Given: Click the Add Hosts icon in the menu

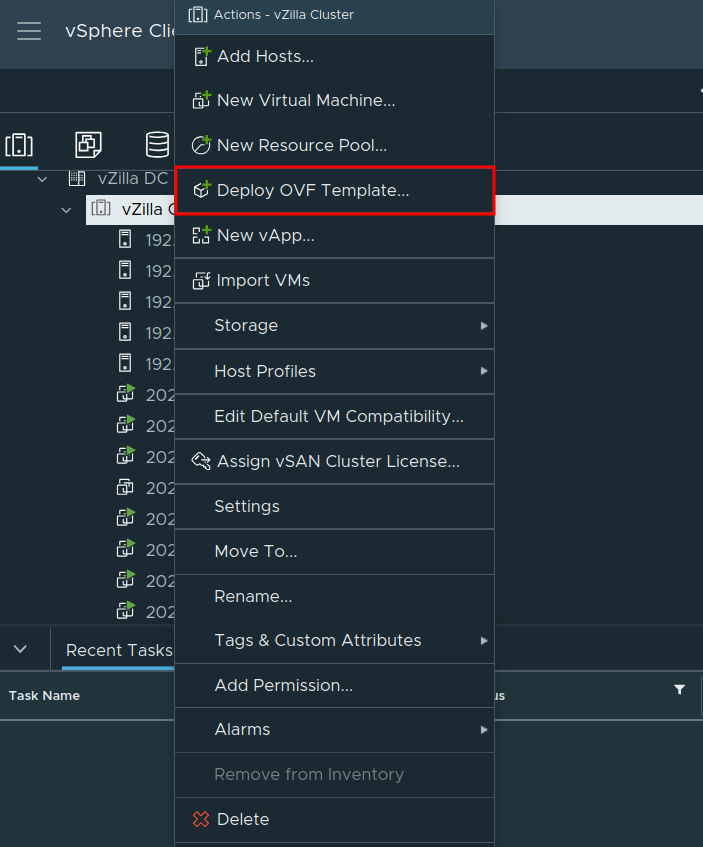Looking at the screenshot, I should coord(202,56).
